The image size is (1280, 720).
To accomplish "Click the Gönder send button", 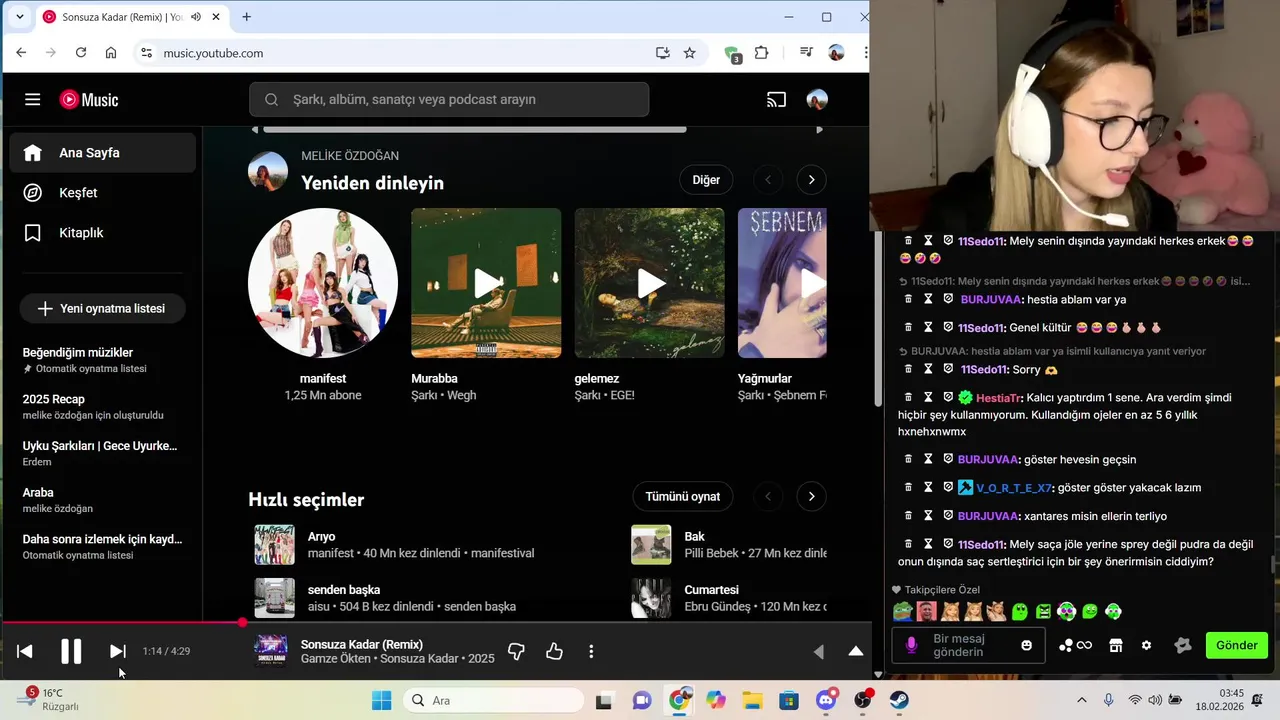I will click(x=1236, y=645).
